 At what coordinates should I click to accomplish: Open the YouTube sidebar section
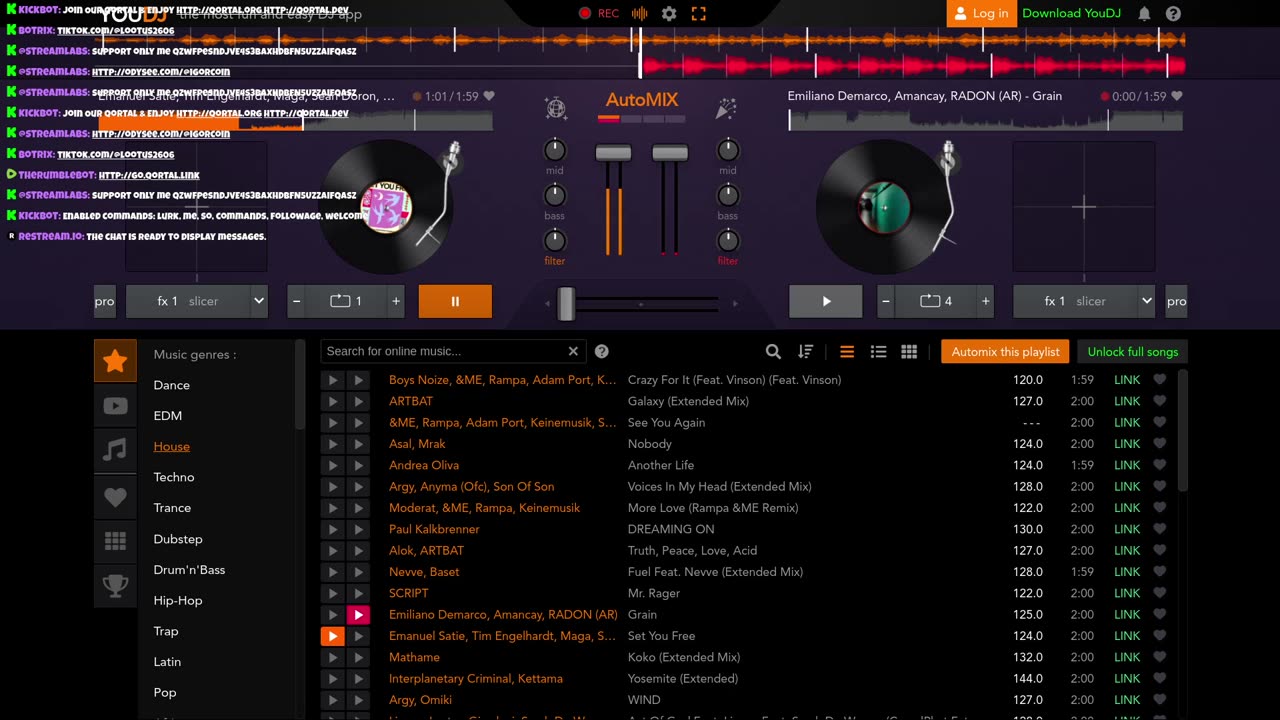pyautogui.click(x=115, y=406)
